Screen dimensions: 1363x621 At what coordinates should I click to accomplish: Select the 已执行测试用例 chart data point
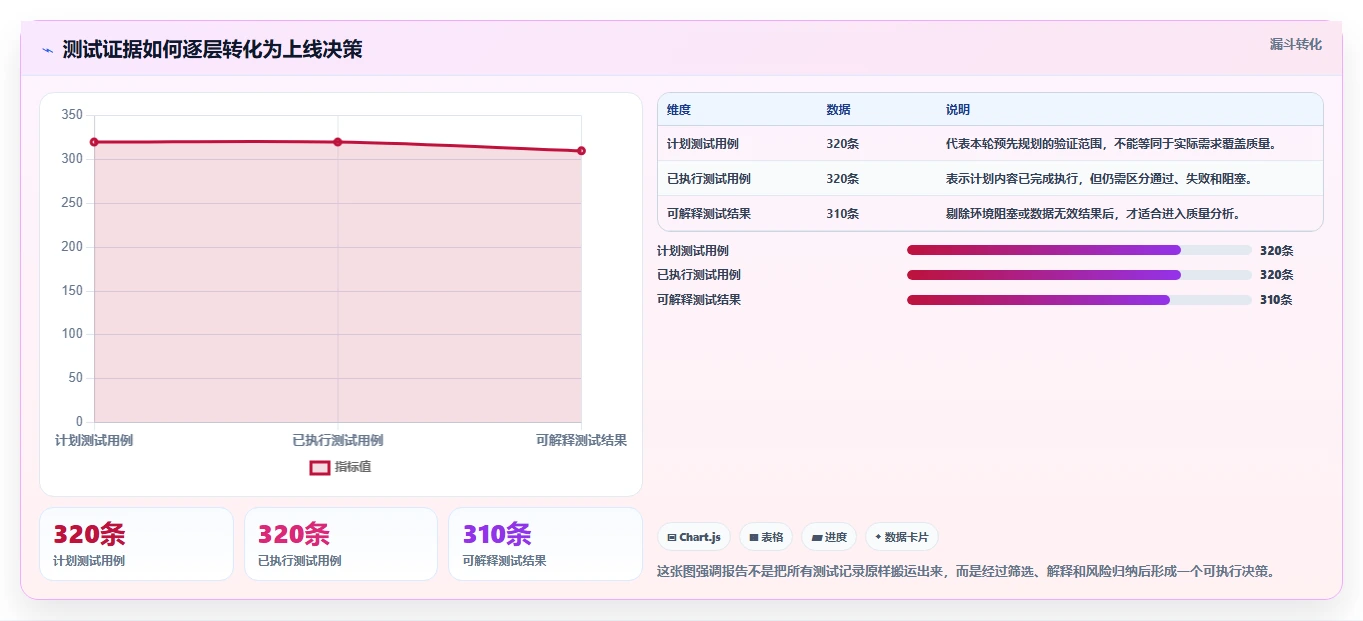click(x=338, y=142)
